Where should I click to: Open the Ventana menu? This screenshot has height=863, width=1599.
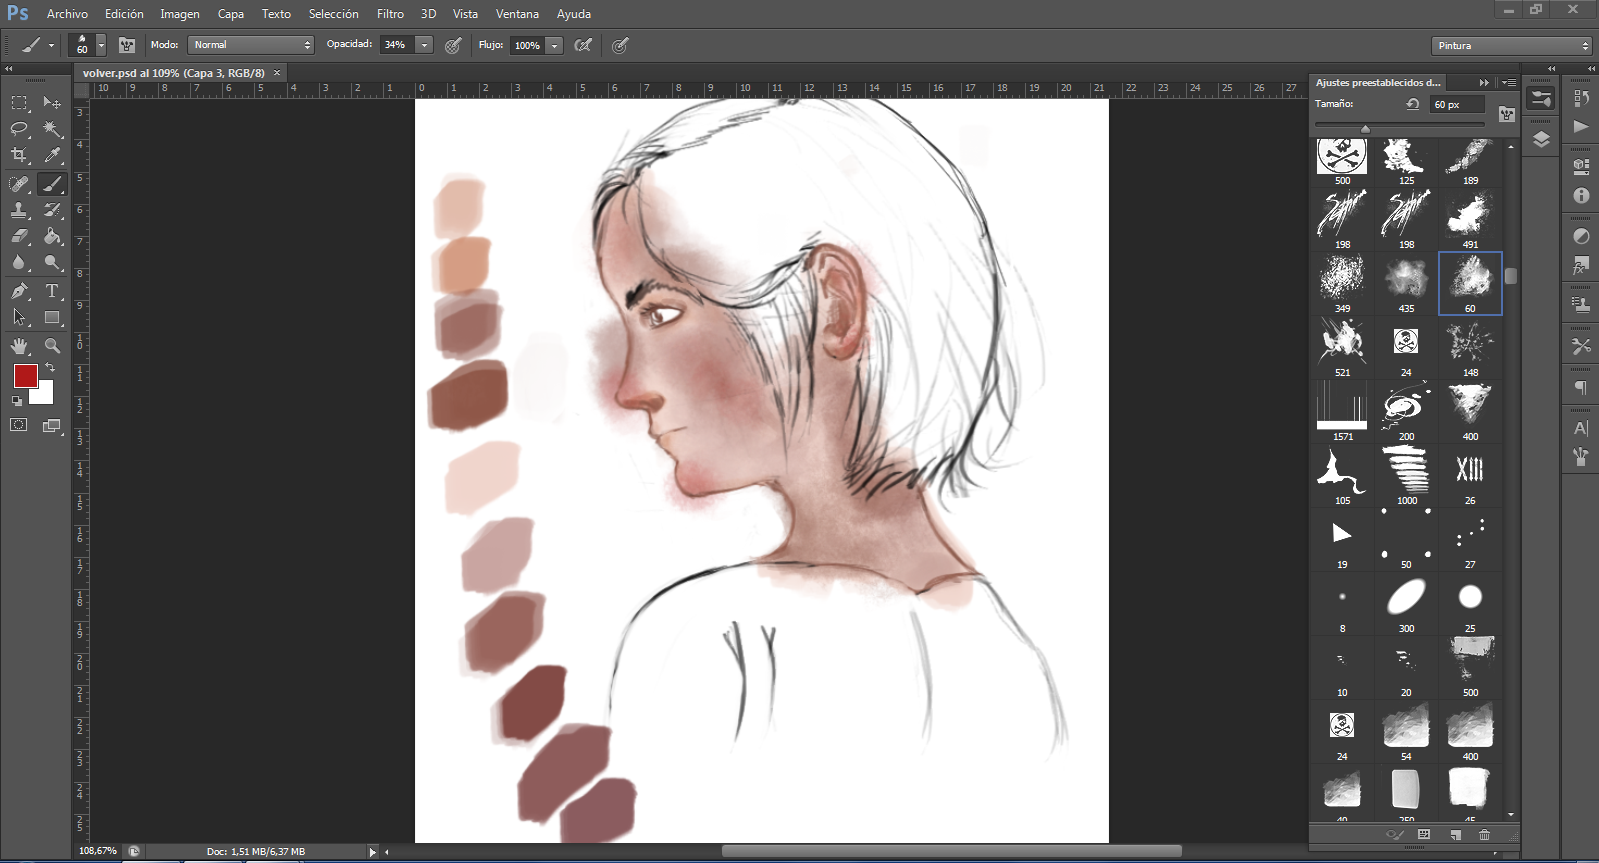click(x=517, y=14)
